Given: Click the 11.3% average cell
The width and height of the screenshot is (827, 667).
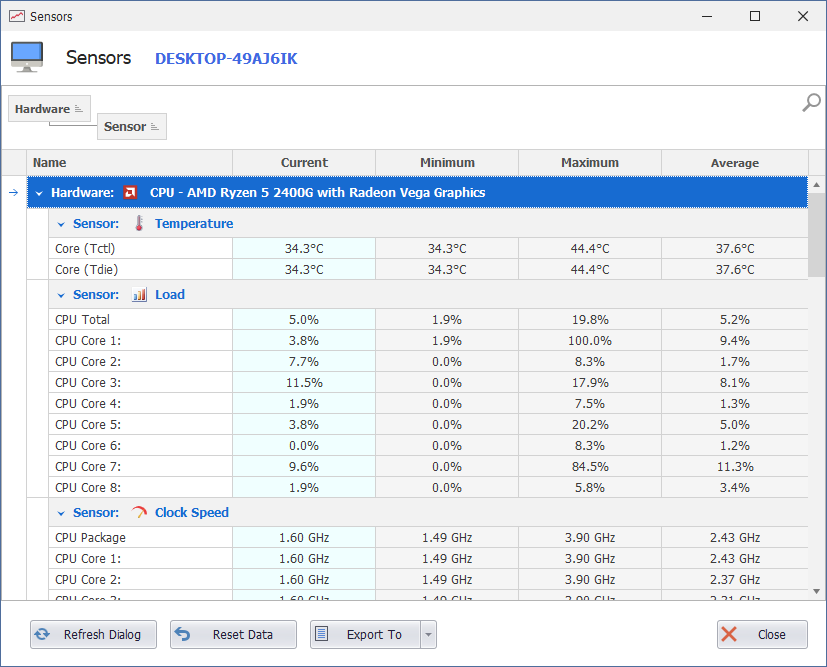Looking at the screenshot, I should point(735,467).
